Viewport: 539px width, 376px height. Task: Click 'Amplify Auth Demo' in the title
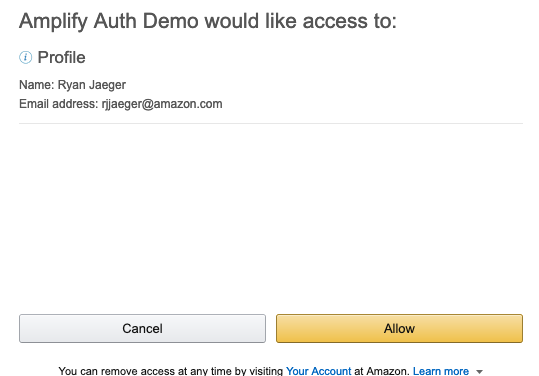(x=109, y=21)
